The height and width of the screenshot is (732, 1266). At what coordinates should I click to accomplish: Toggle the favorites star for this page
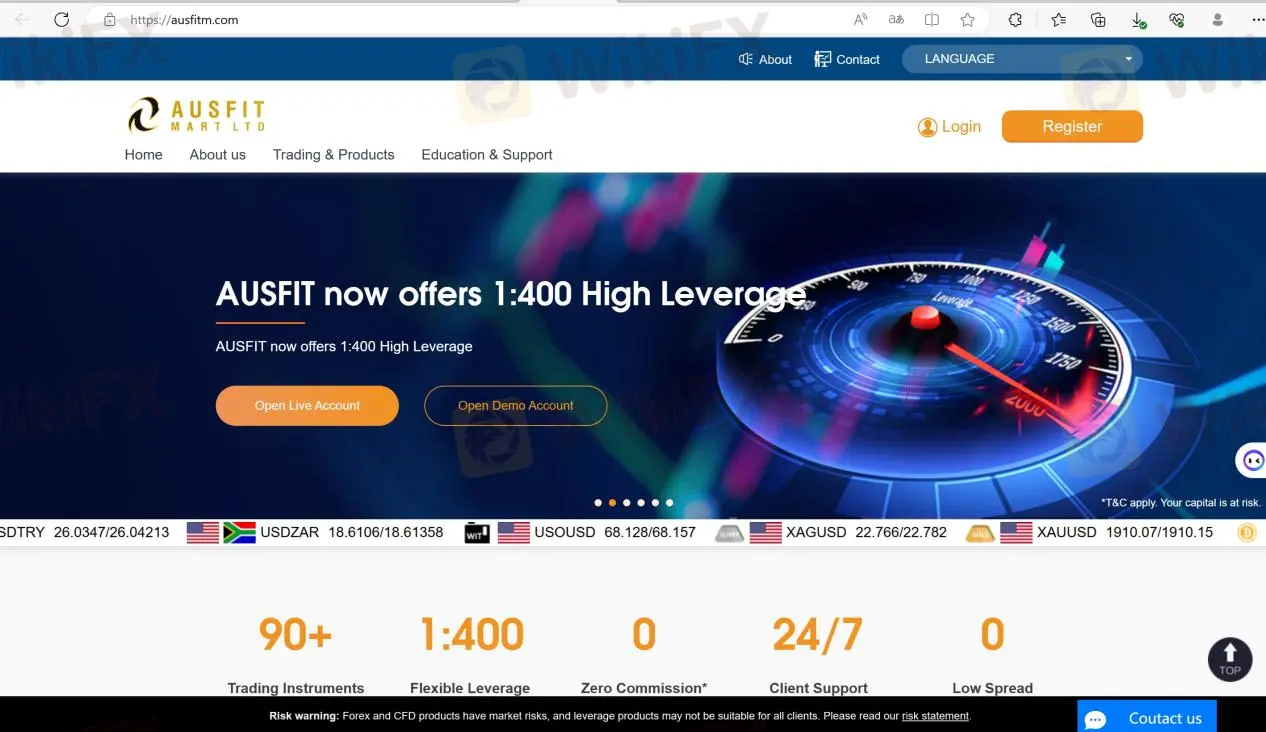click(x=967, y=19)
